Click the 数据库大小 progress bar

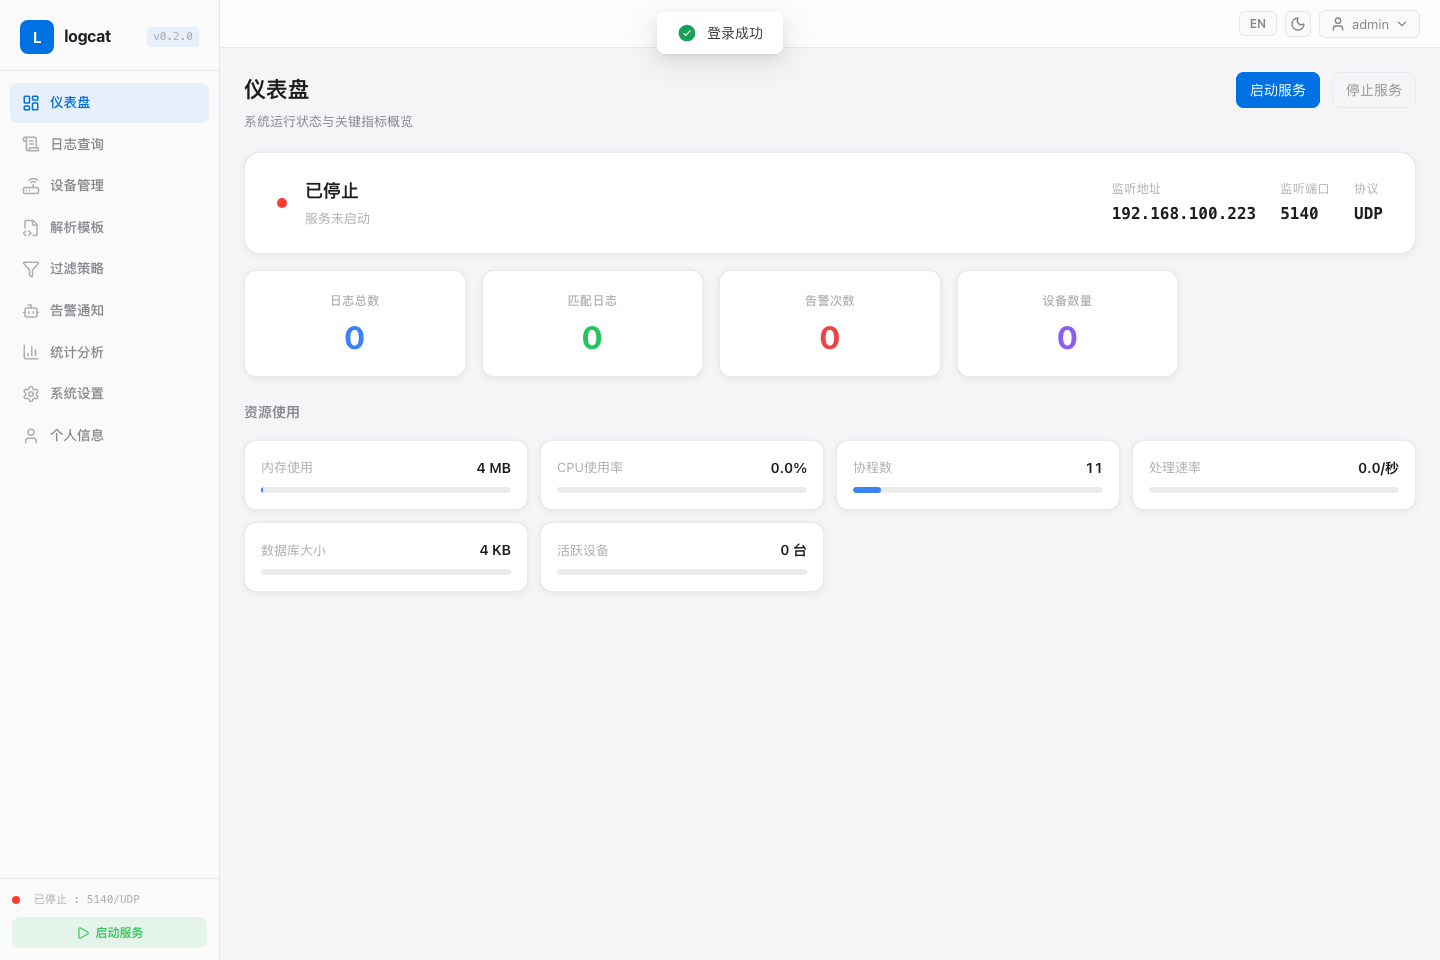[x=386, y=572]
